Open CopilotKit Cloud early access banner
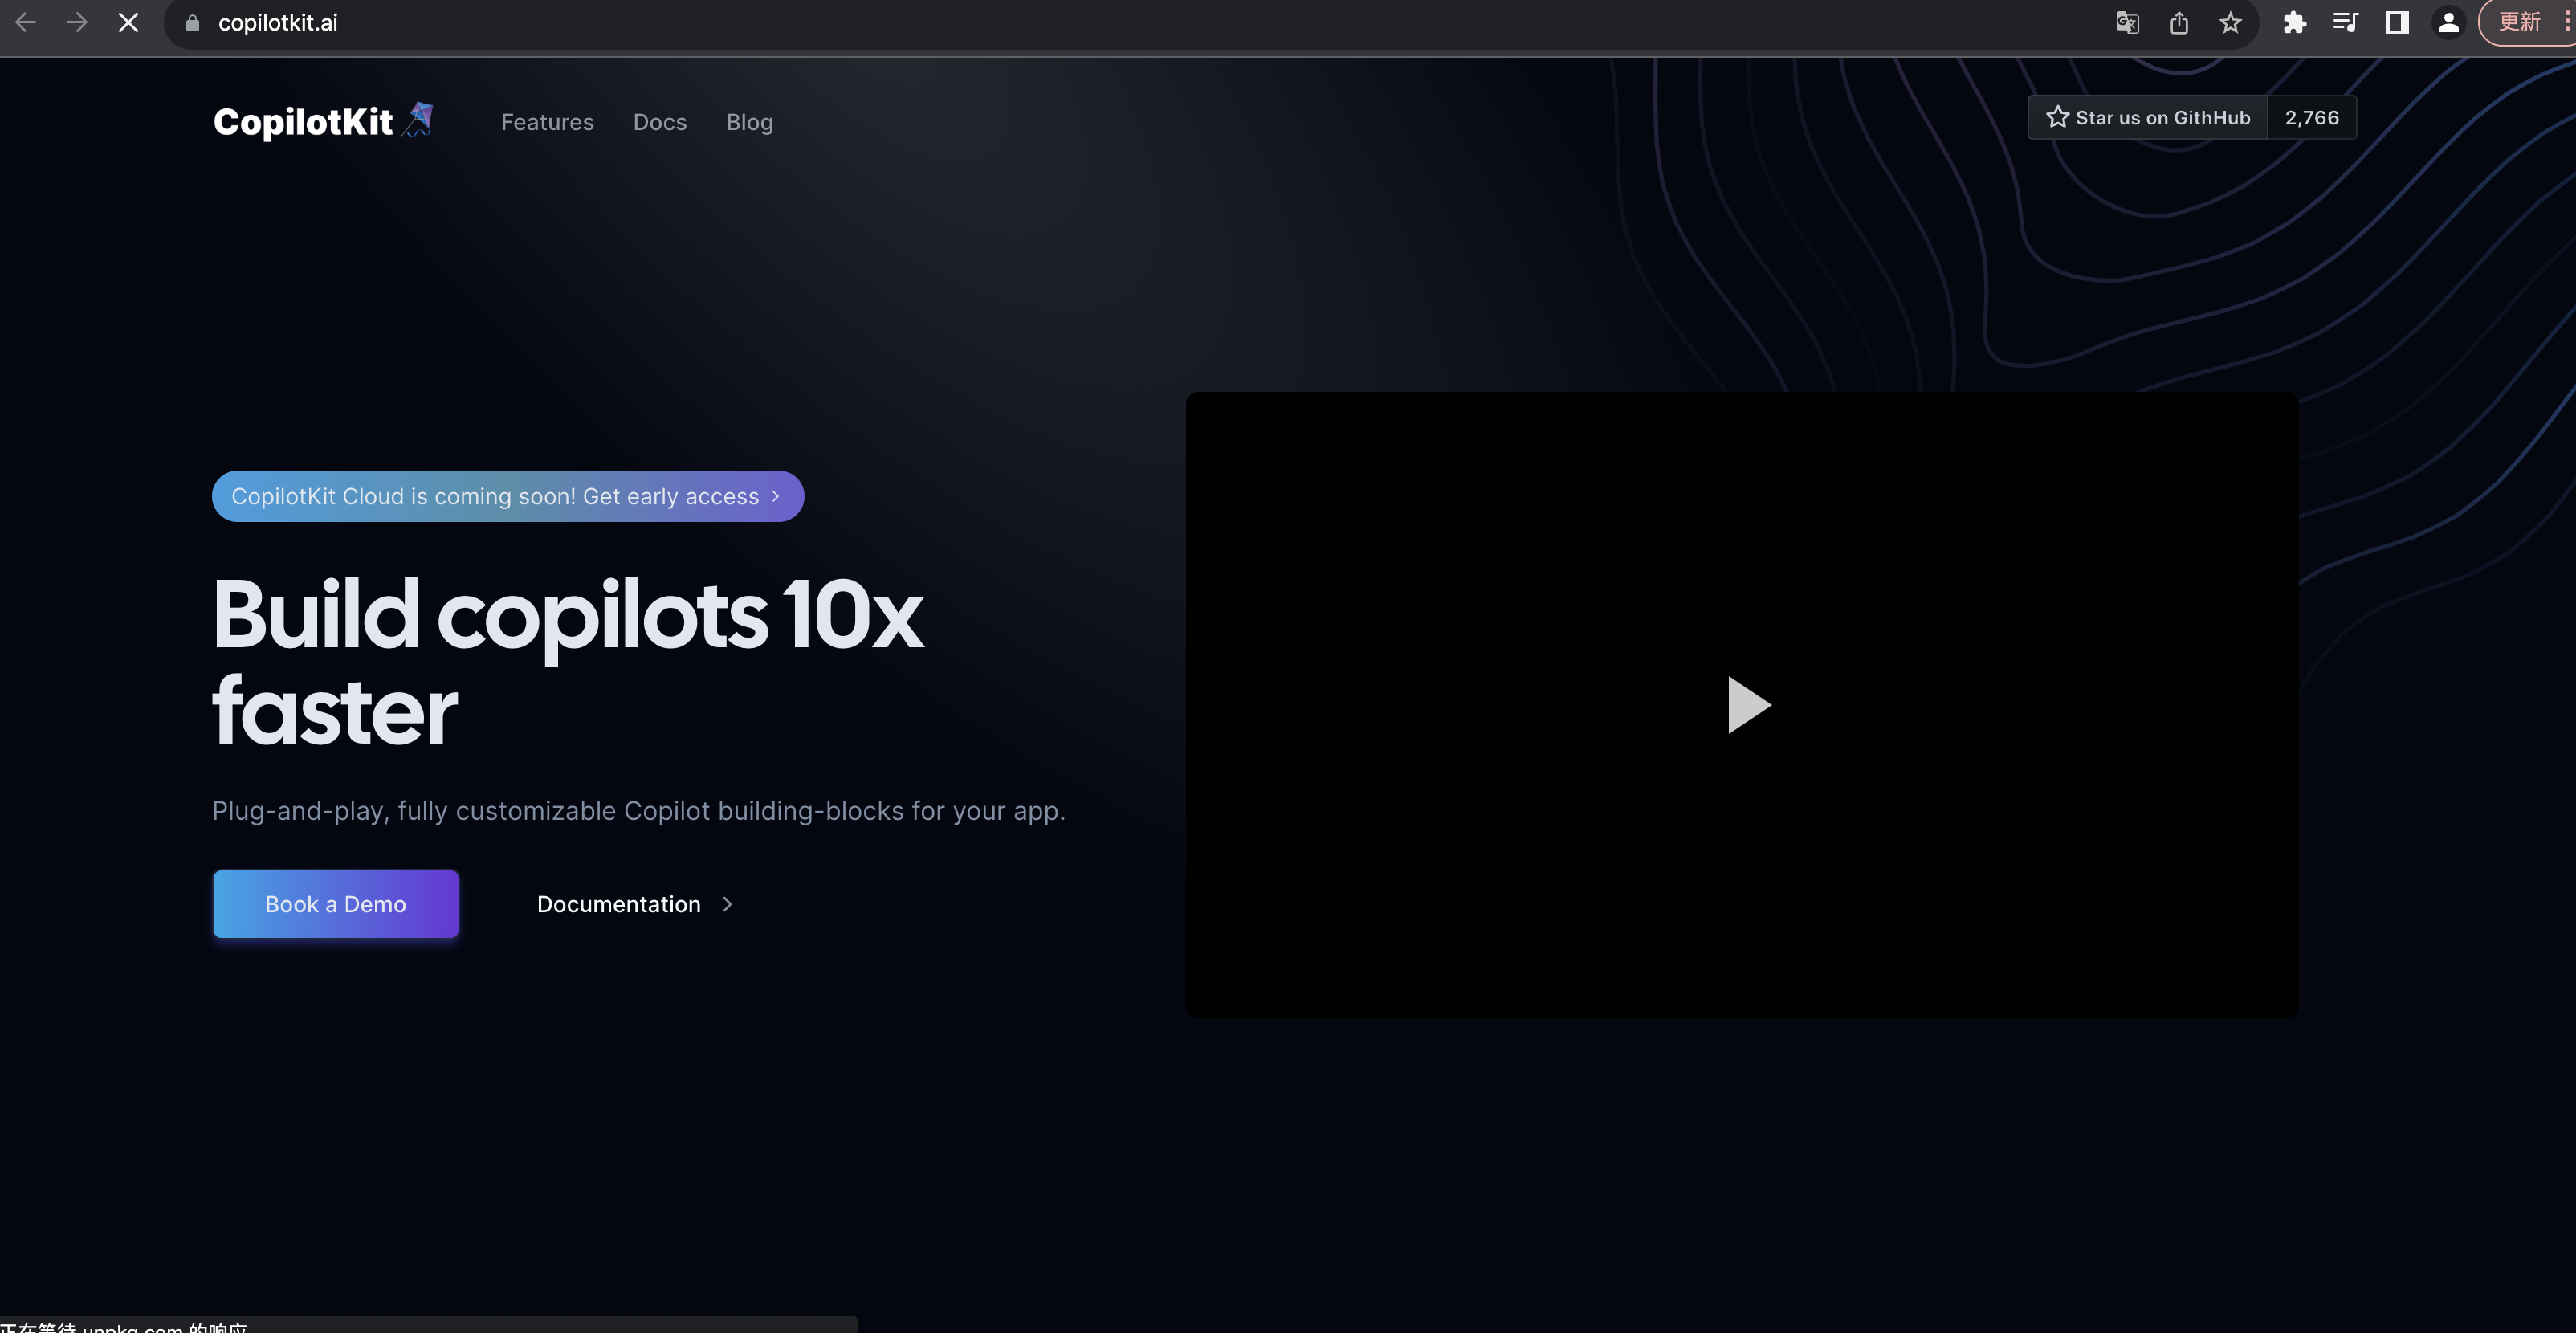2576x1333 pixels. (507, 496)
